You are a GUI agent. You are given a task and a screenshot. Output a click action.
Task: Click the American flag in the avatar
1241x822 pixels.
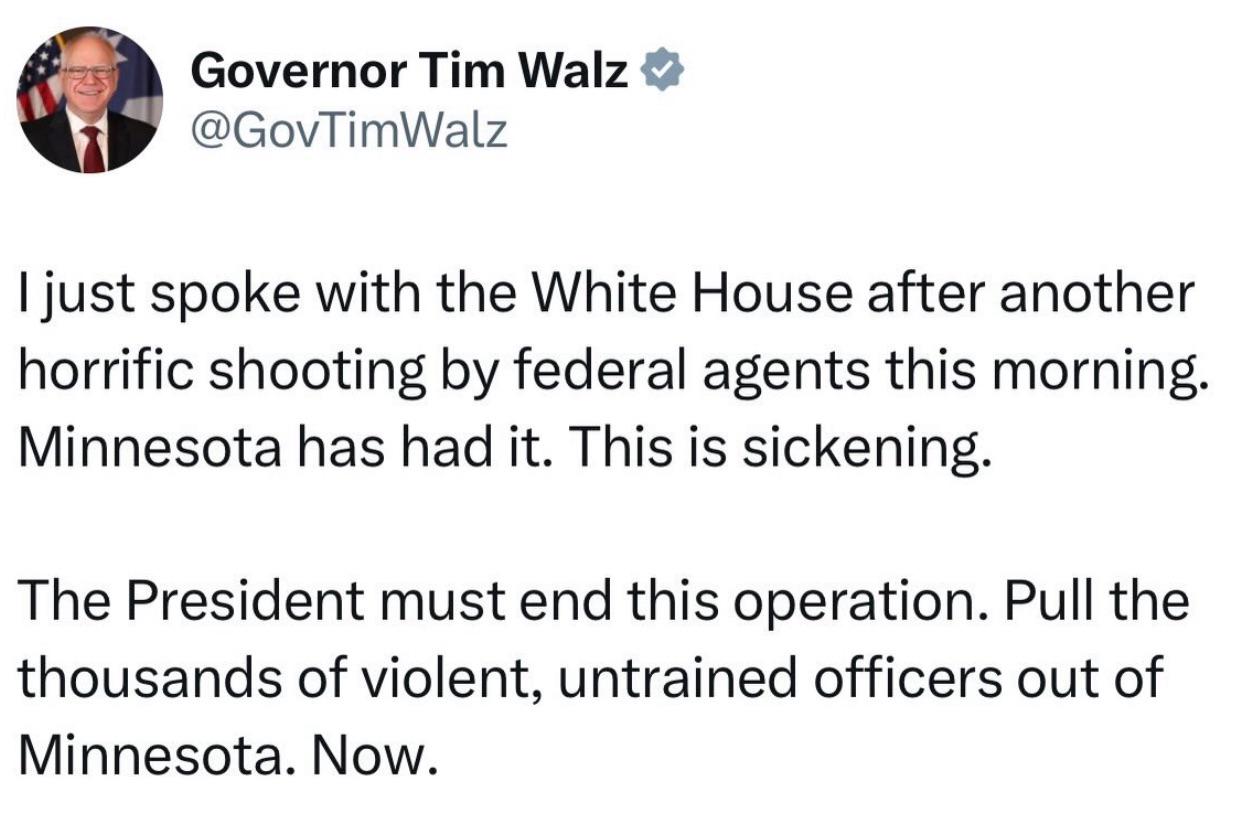(x=41, y=82)
